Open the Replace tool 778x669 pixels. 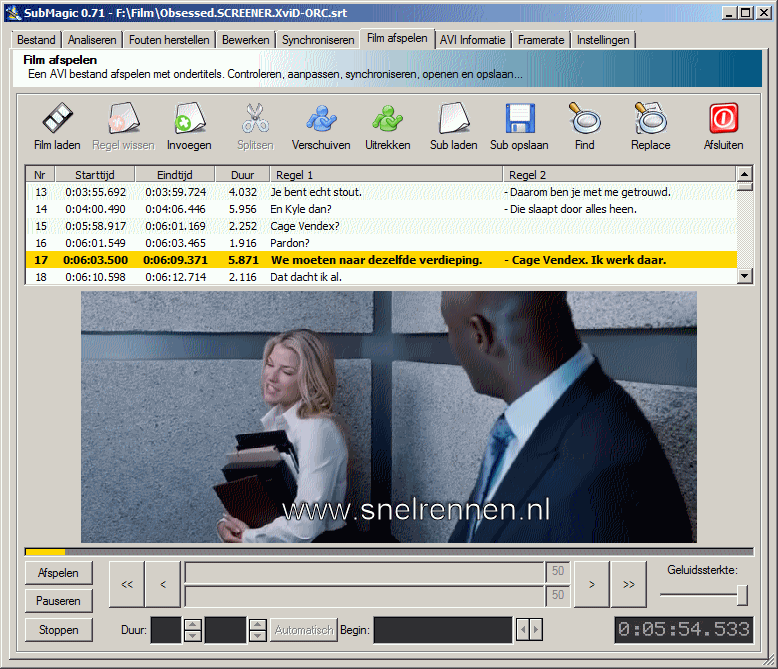[x=650, y=118]
